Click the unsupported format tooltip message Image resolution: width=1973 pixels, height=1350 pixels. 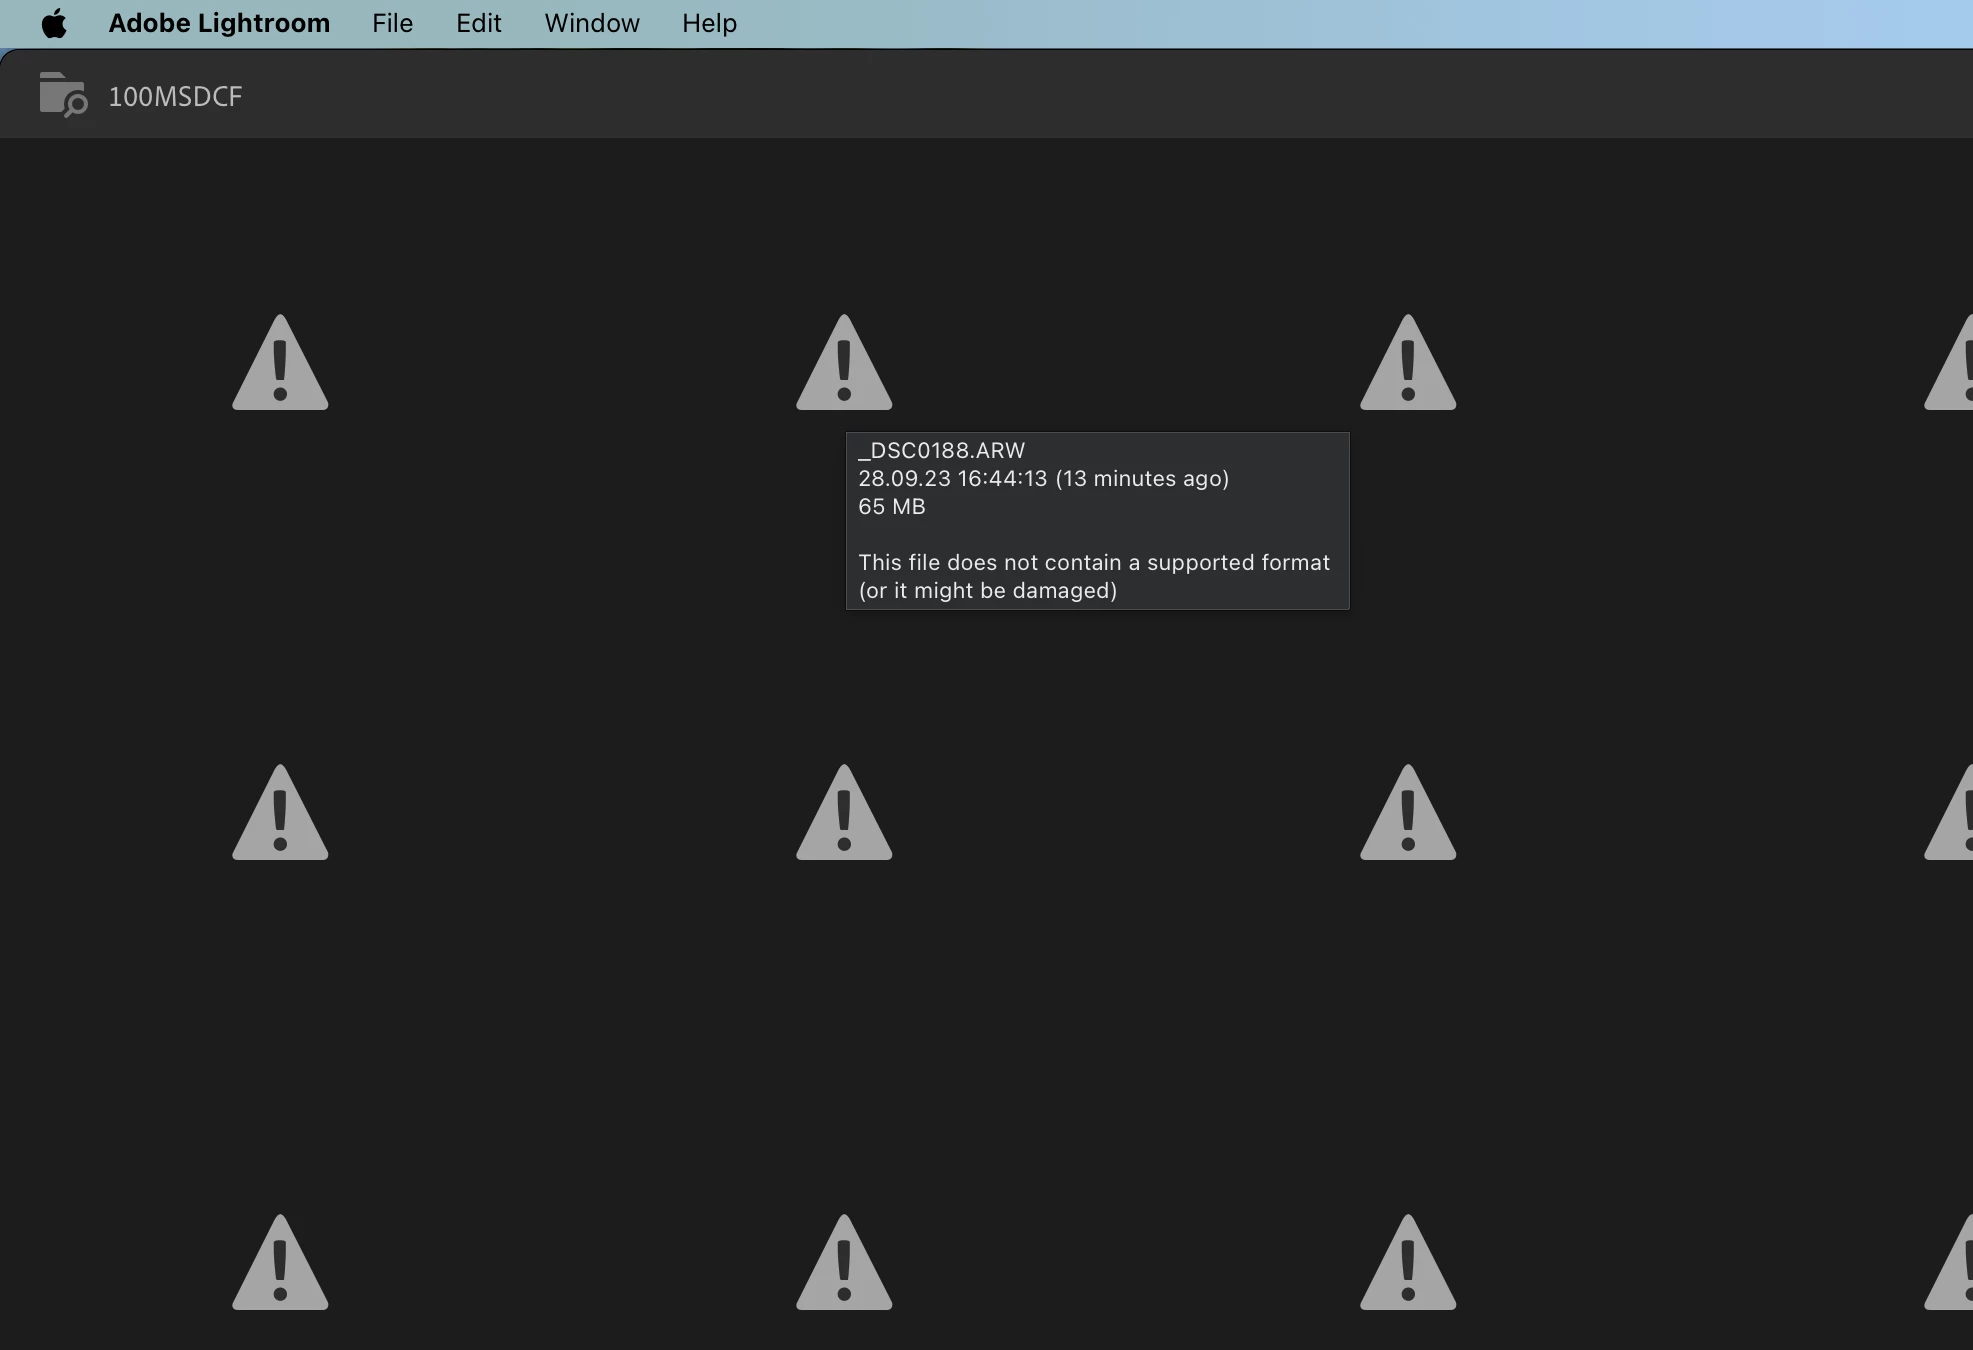tap(1094, 576)
